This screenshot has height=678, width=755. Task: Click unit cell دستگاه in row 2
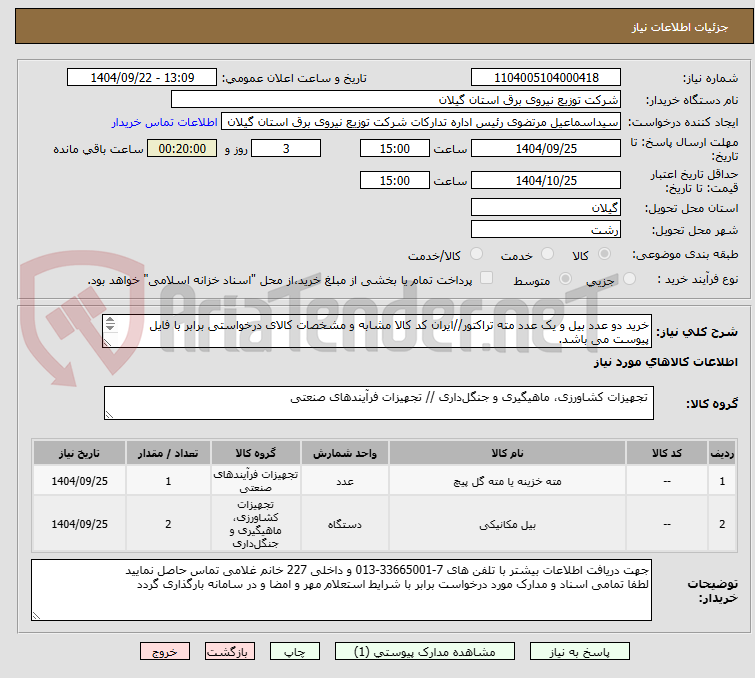point(345,524)
